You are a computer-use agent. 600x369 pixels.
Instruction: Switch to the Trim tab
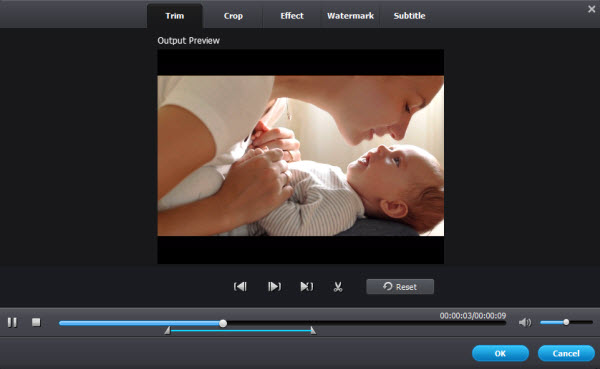click(x=175, y=16)
